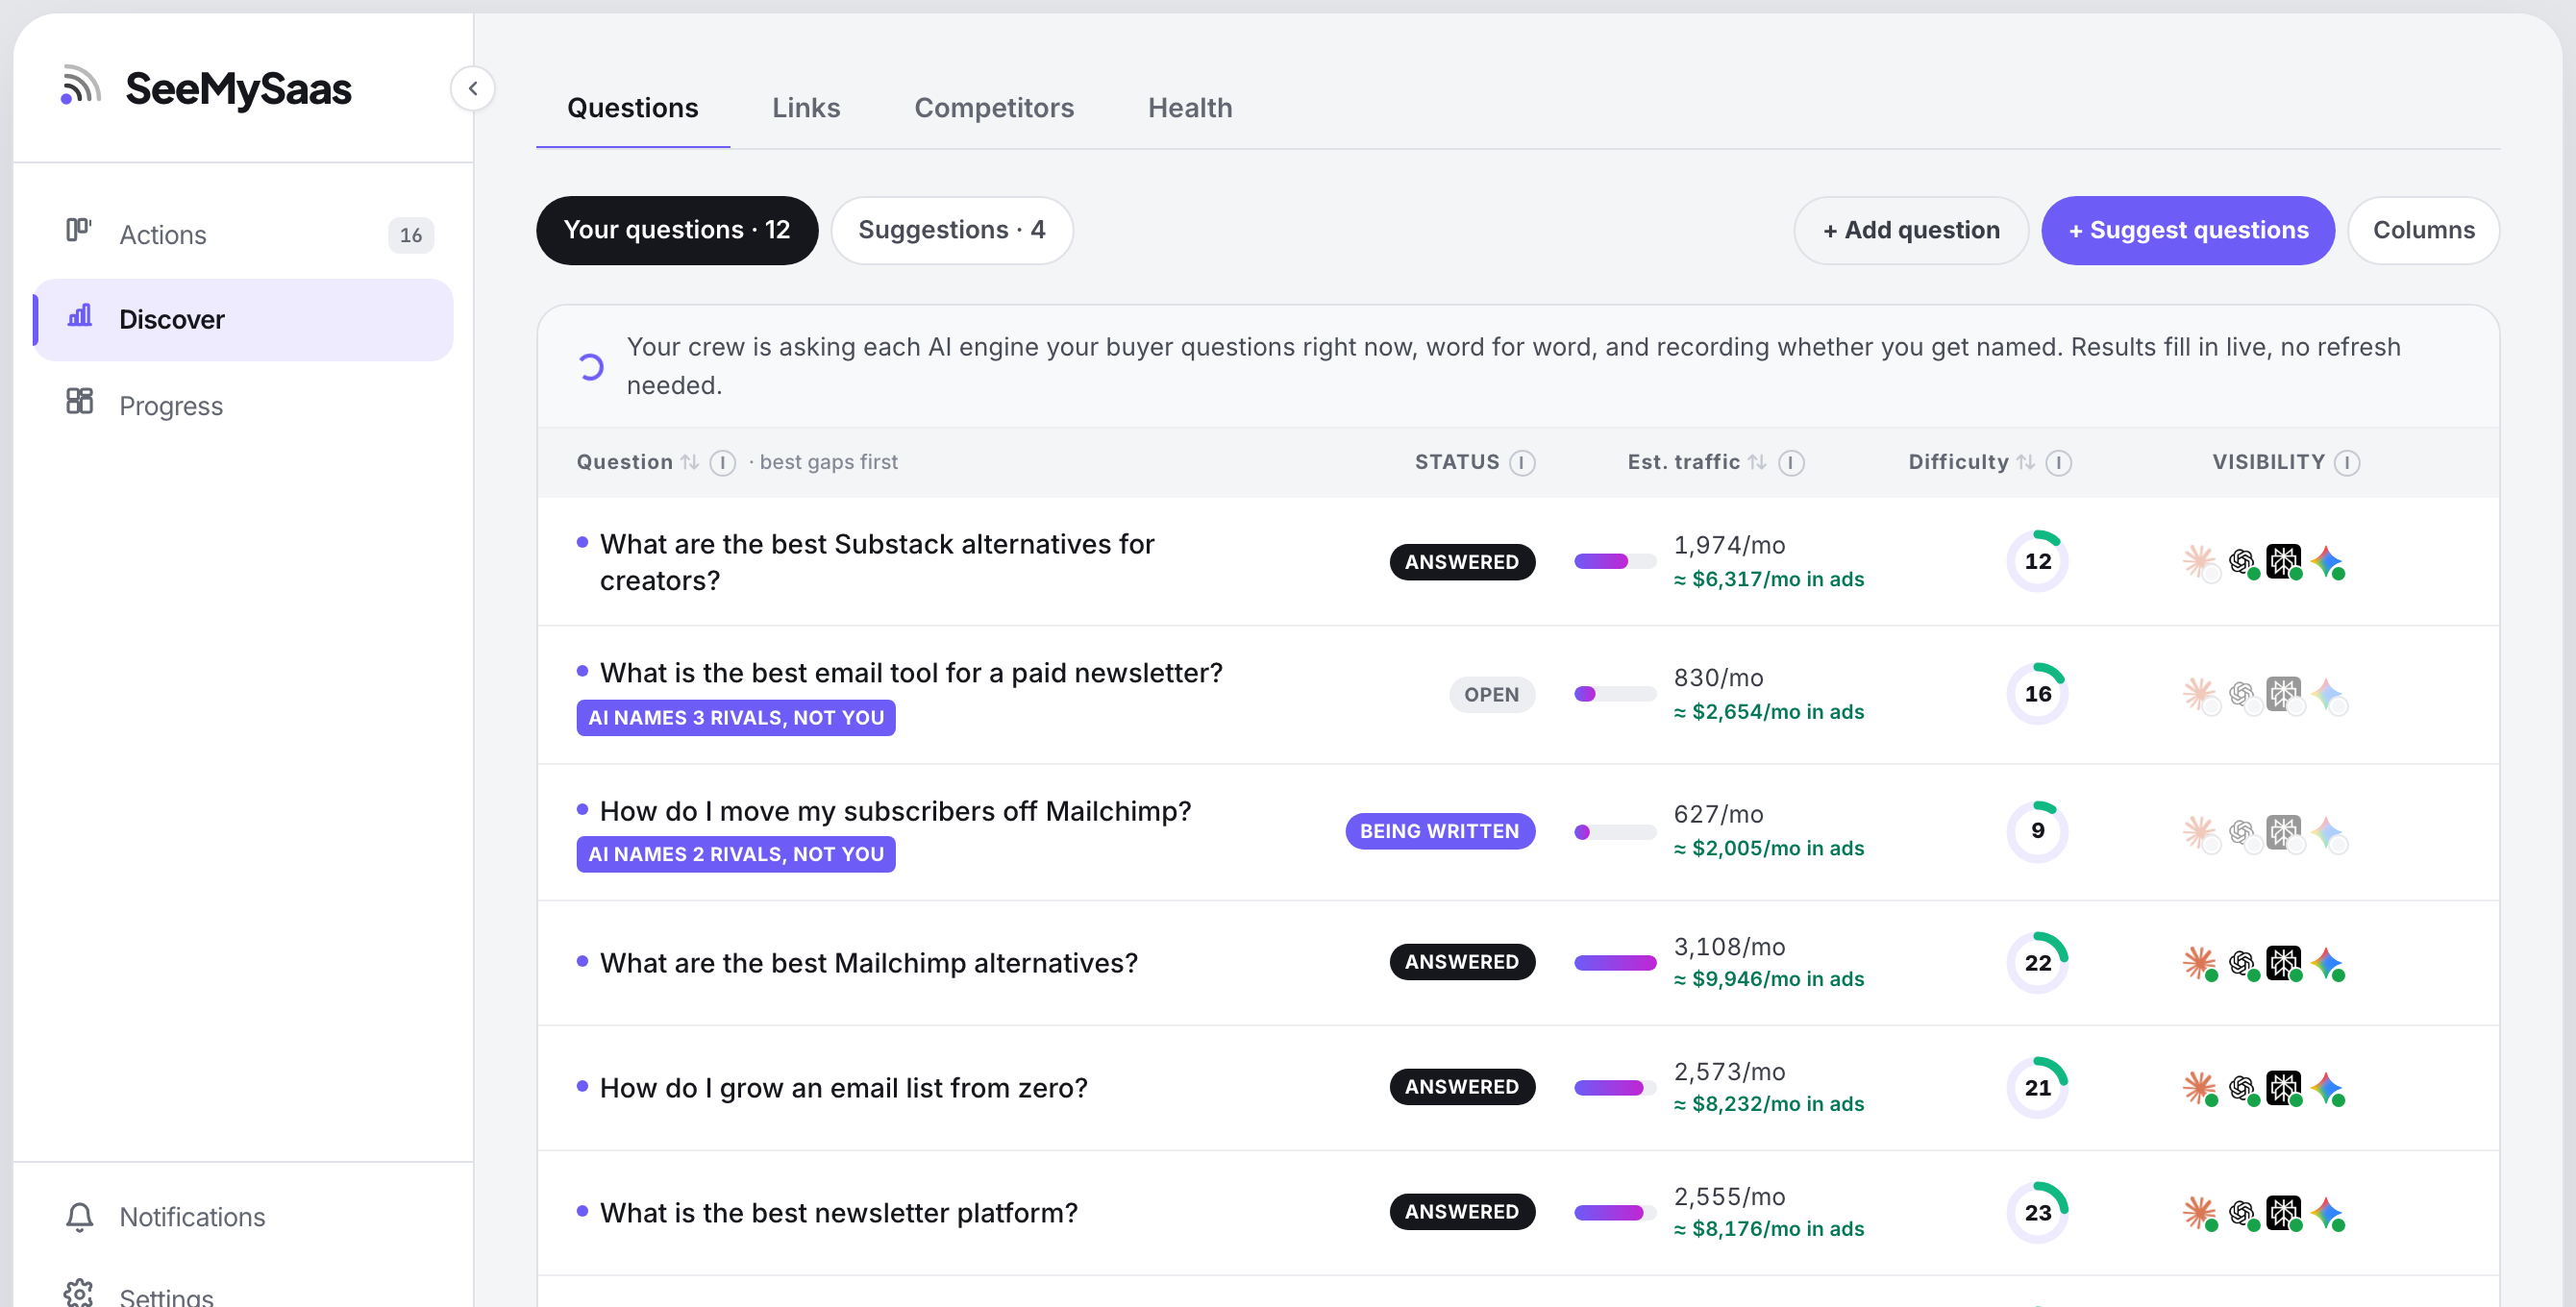The image size is (2576, 1307).
Task: Click ChatGPT icon in Mailchimp subscribers row
Action: pos(2242,831)
